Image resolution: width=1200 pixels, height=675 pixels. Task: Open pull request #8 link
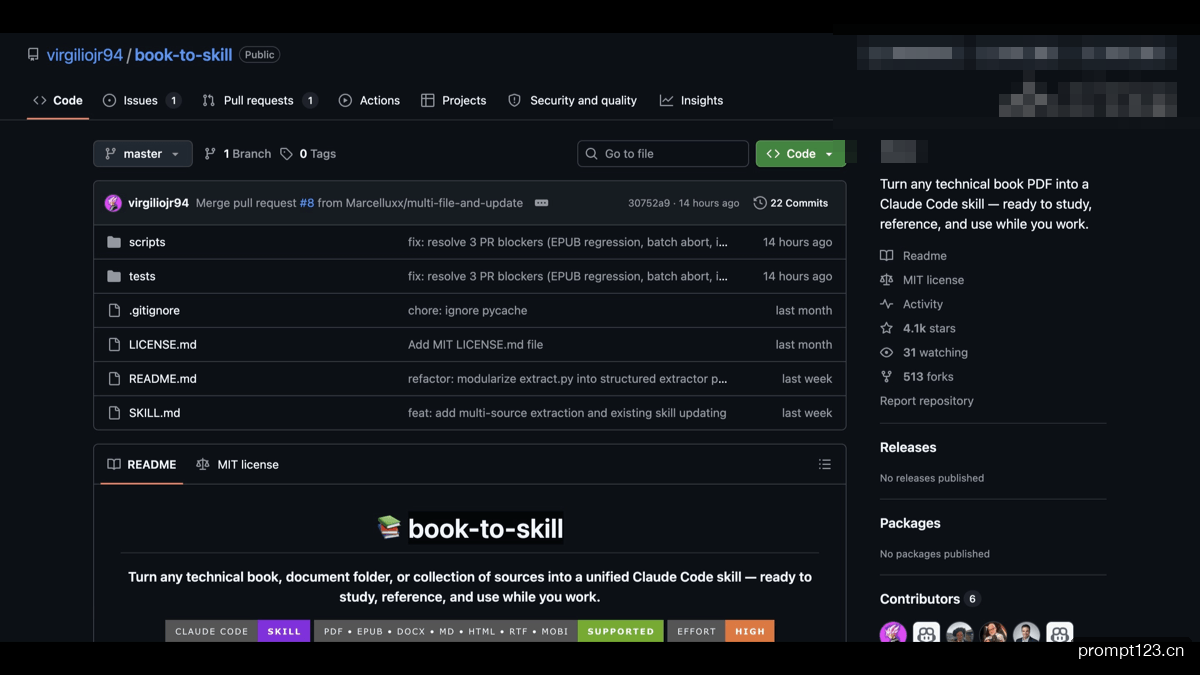click(306, 203)
